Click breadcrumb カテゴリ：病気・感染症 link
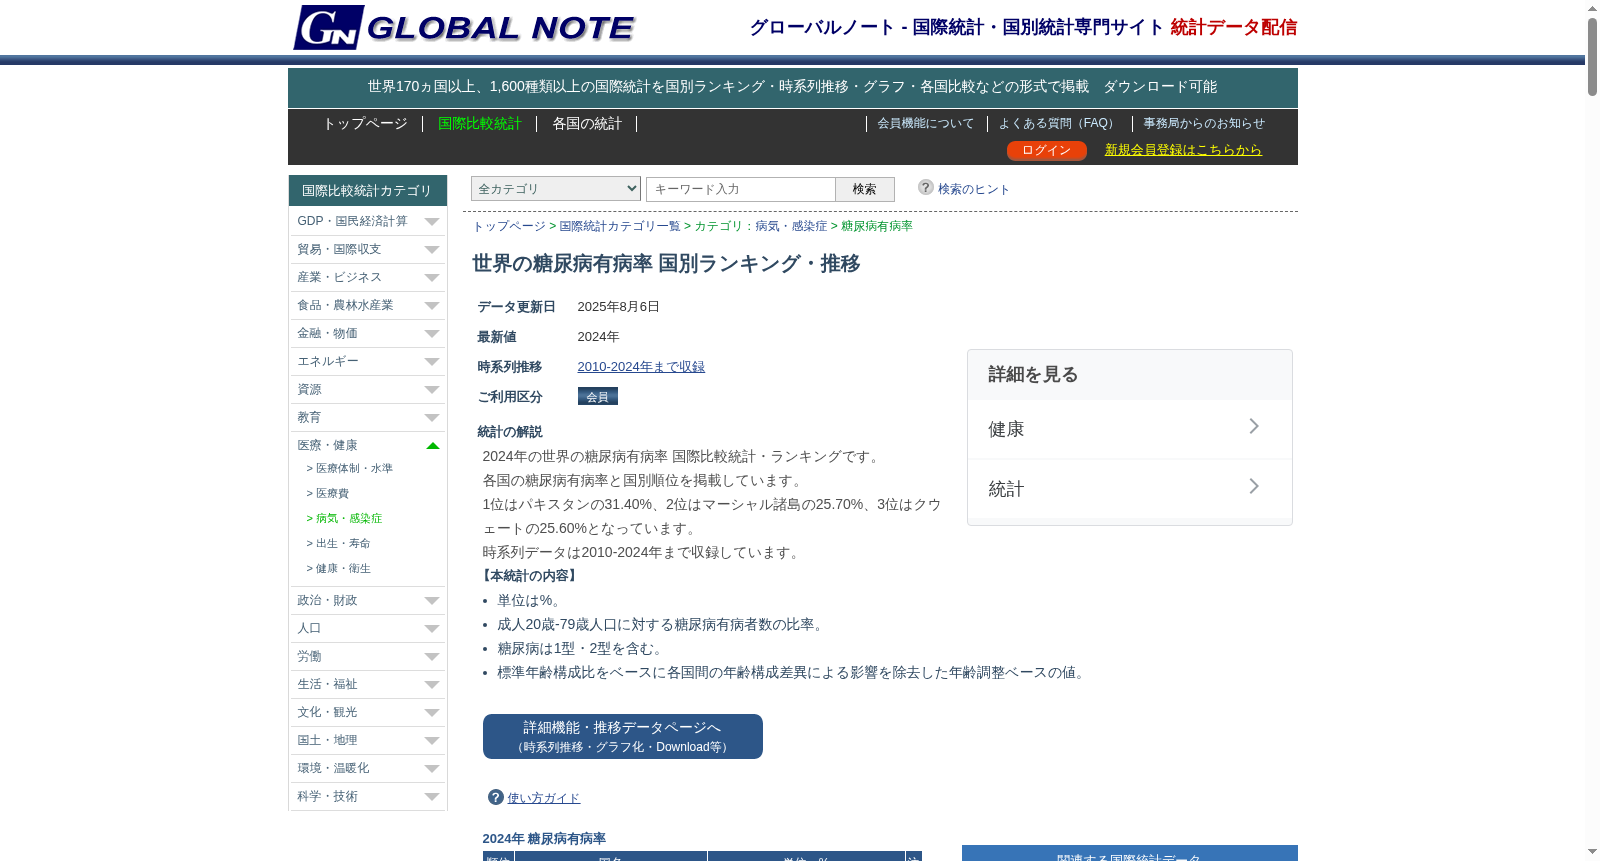Viewport: 1600px width, 861px height. (x=761, y=226)
